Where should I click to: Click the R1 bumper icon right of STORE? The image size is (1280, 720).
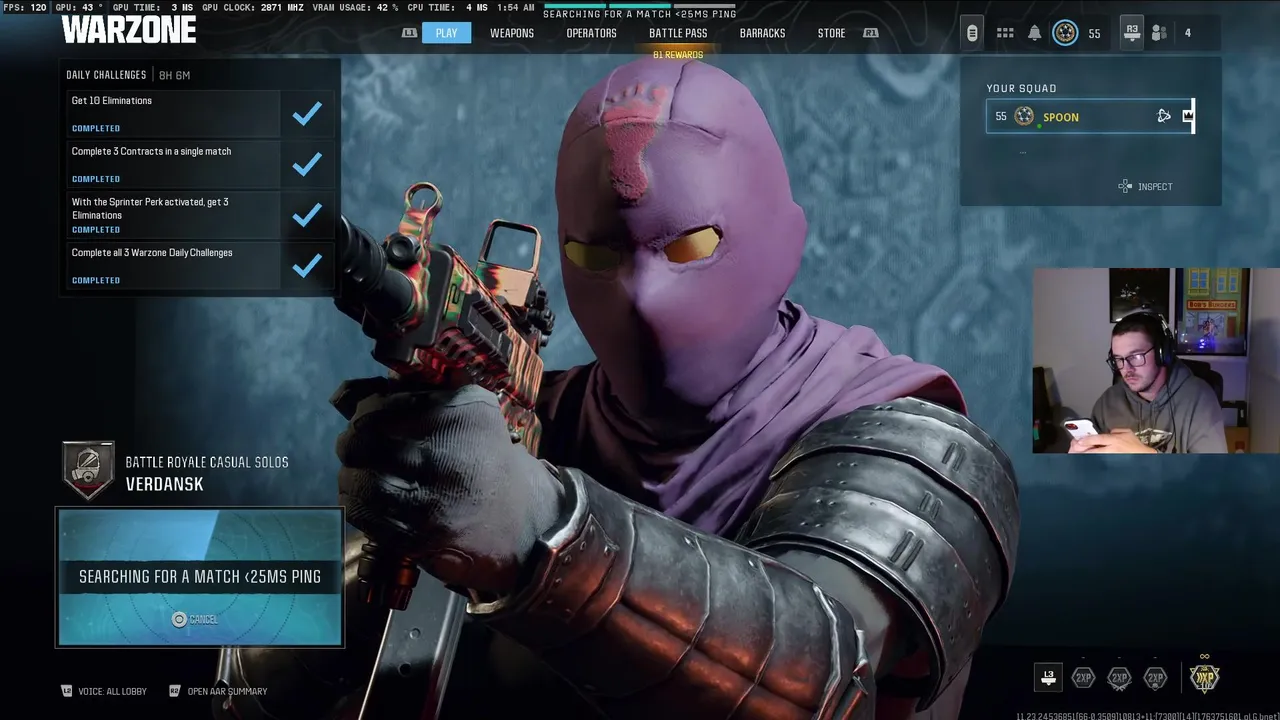870,33
